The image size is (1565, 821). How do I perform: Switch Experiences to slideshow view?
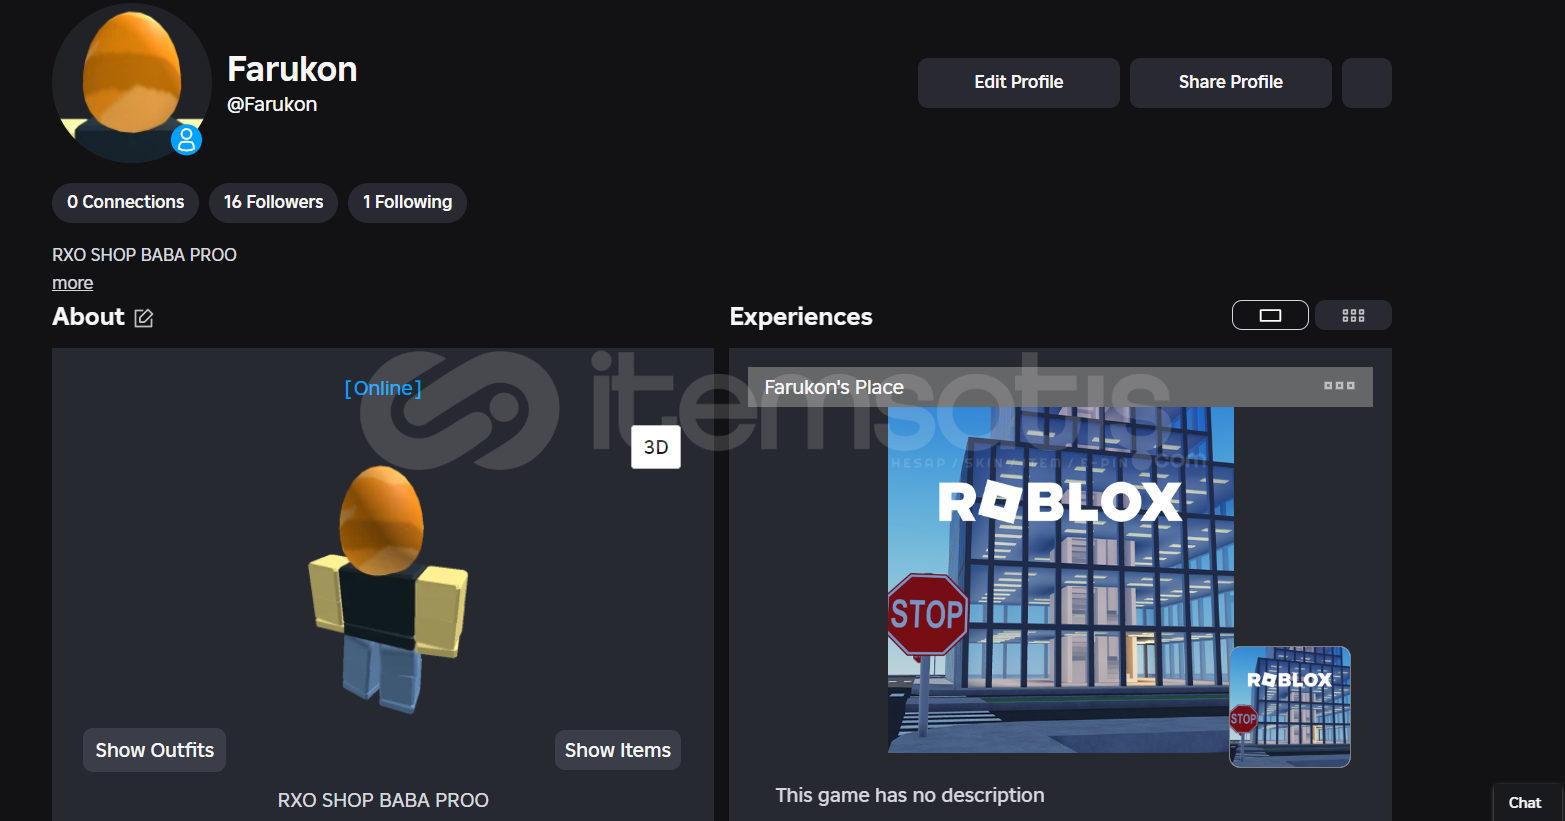(x=1270, y=315)
